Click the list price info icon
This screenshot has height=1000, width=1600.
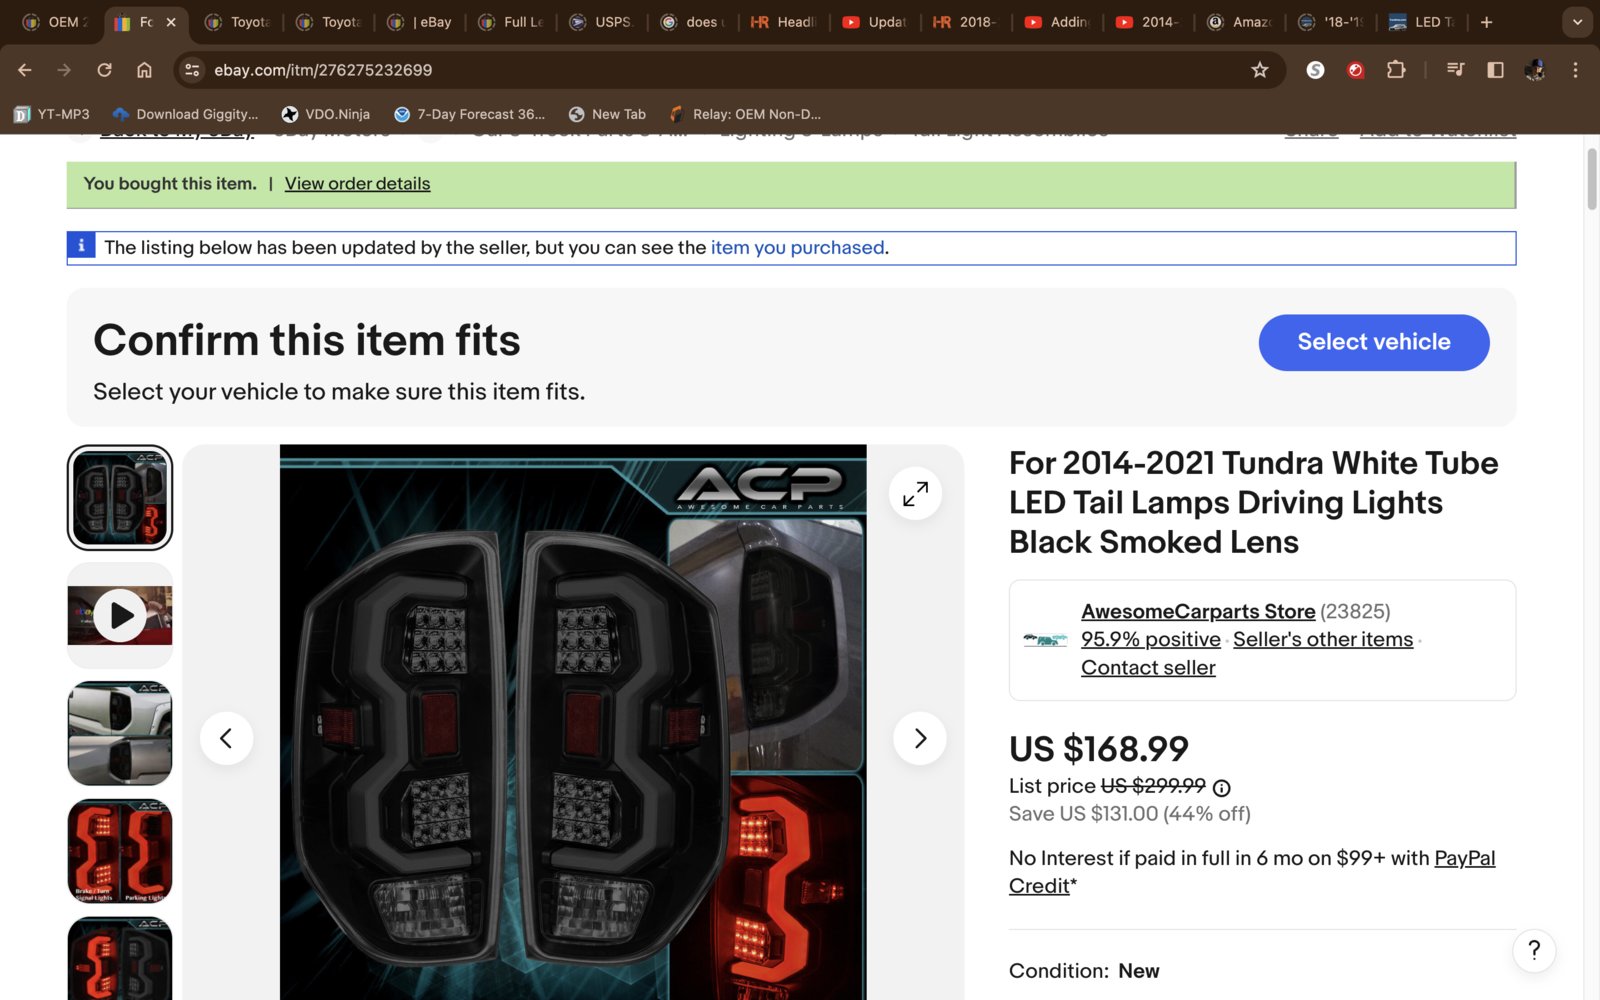[x=1221, y=788]
